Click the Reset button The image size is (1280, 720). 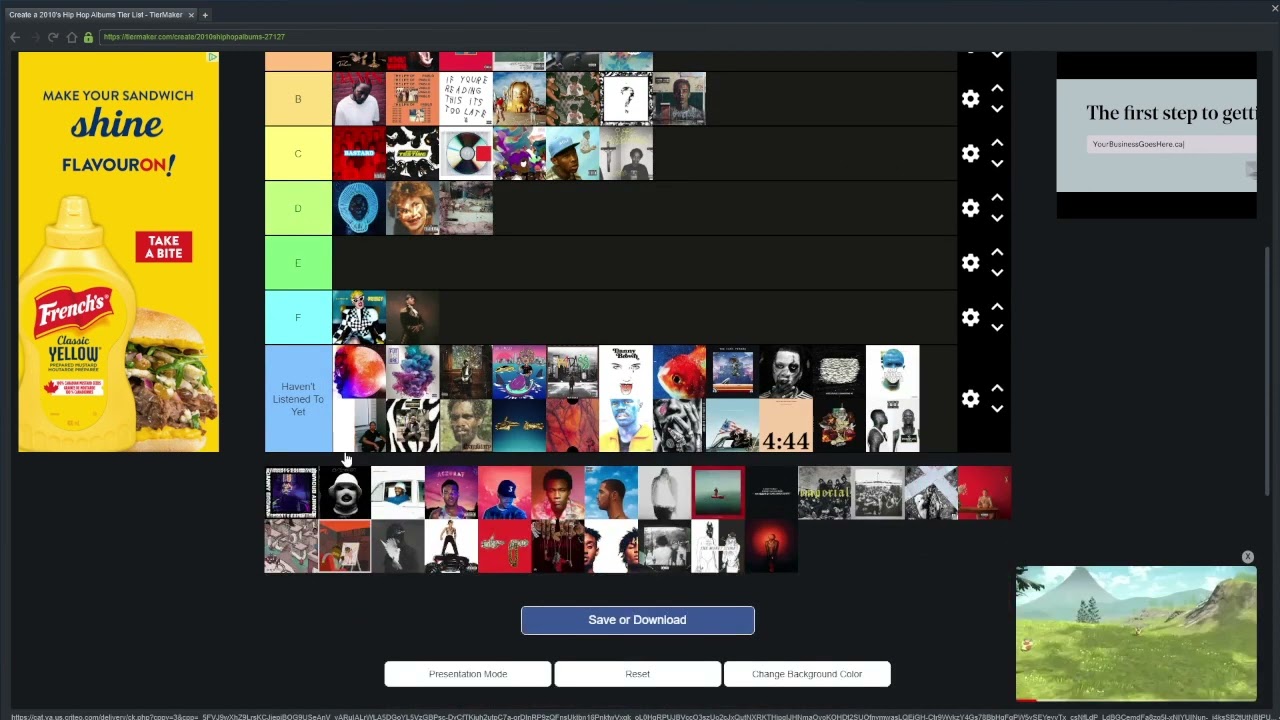[638, 674]
